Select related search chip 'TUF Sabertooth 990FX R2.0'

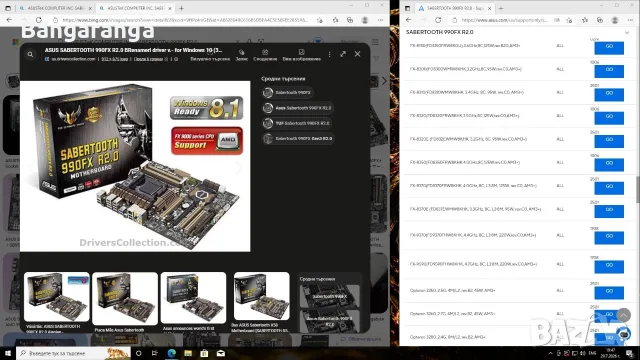point(296,123)
